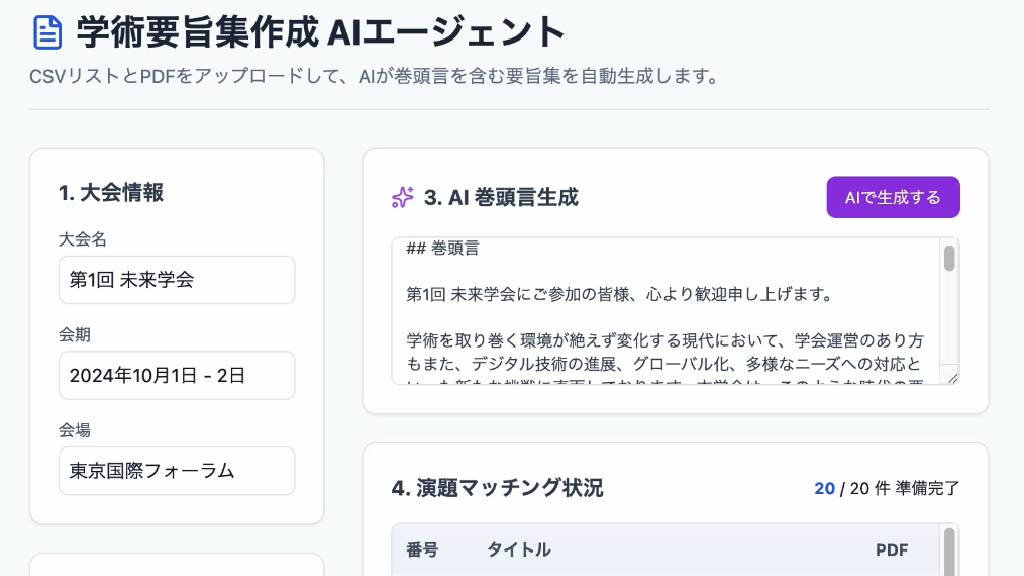Screen dimensions: 1024x576
Task: Click the 1. 大会情報 section heading
Action: pyautogui.click(x=111, y=193)
